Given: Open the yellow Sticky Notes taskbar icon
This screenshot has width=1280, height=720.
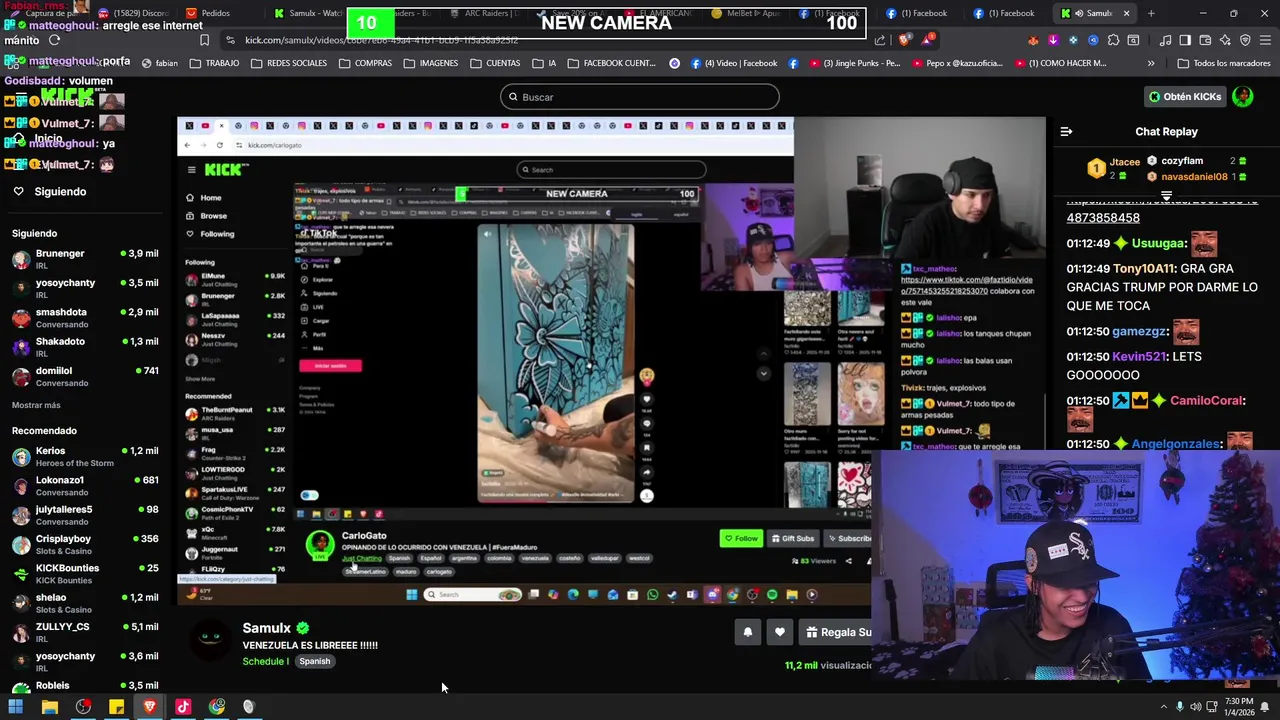Looking at the screenshot, I should (116, 707).
